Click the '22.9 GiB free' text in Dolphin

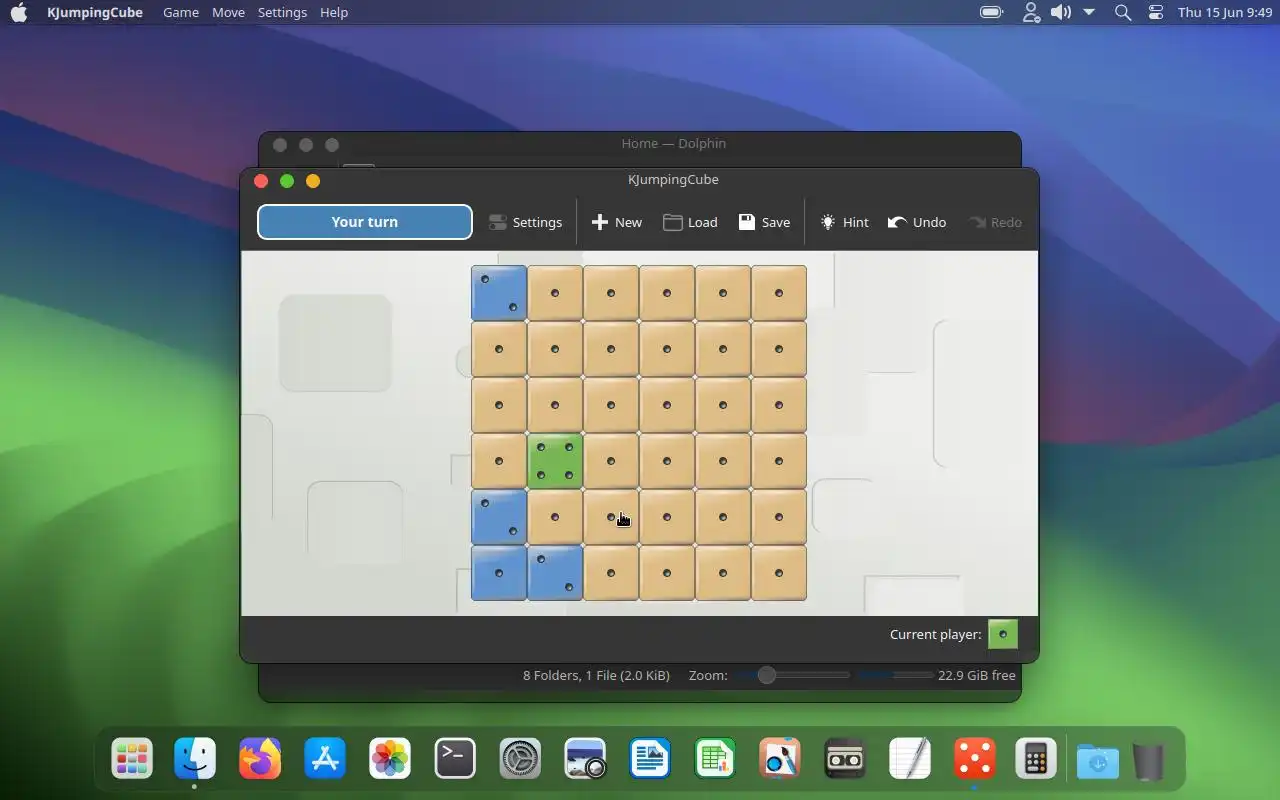[x=977, y=675]
